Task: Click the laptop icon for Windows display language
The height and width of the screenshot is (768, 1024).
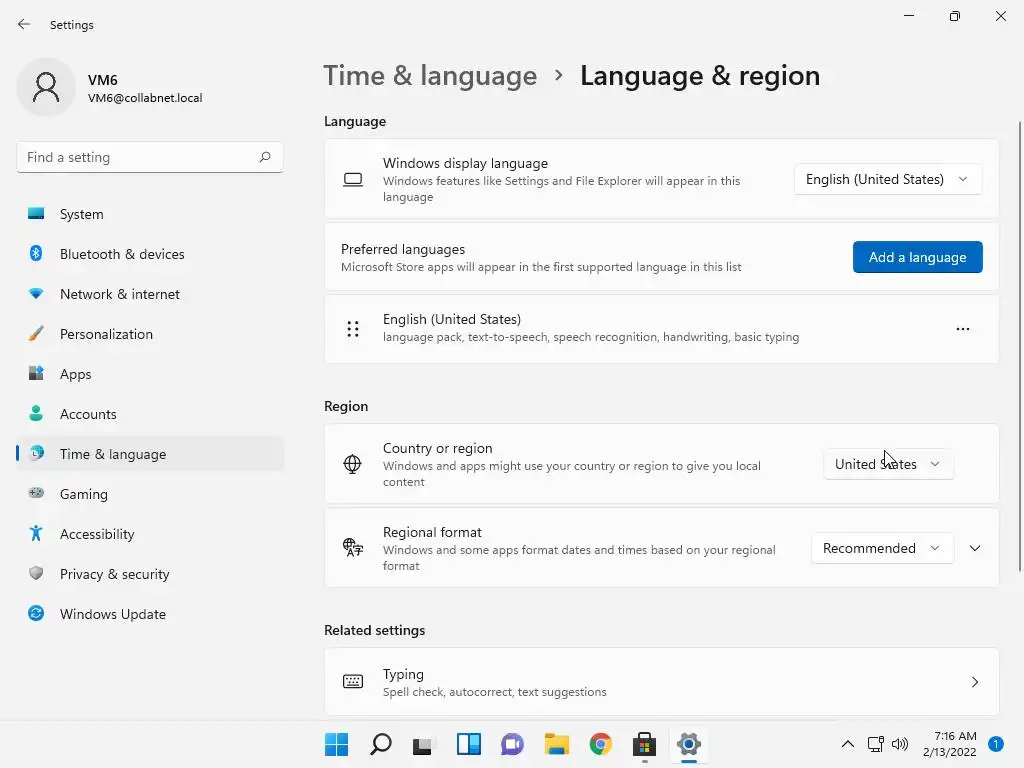Action: tap(353, 179)
